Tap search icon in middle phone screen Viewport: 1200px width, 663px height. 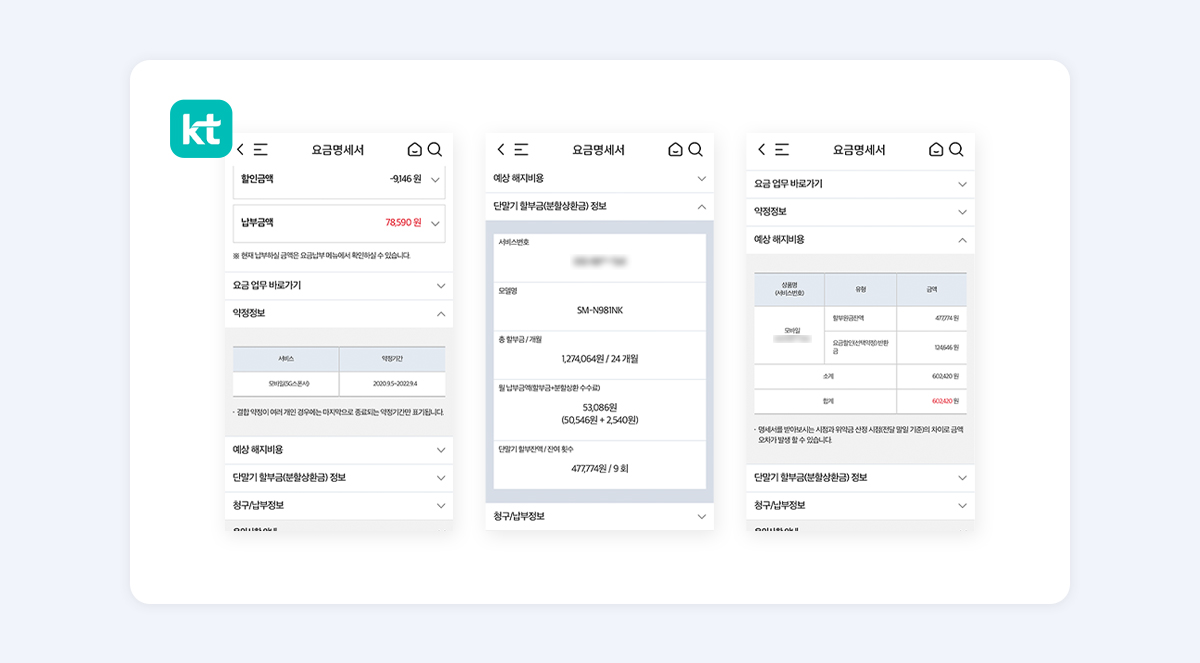(x=696, y=150)
